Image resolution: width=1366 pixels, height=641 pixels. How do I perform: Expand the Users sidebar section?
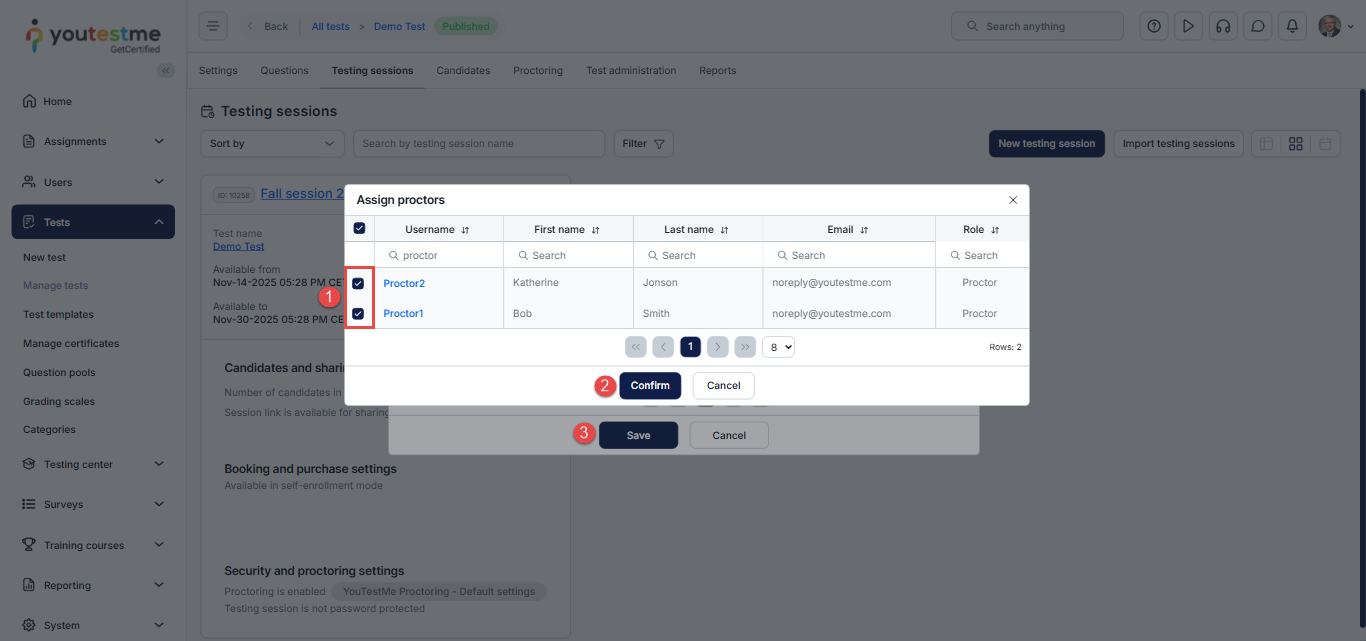click(93, 182)
